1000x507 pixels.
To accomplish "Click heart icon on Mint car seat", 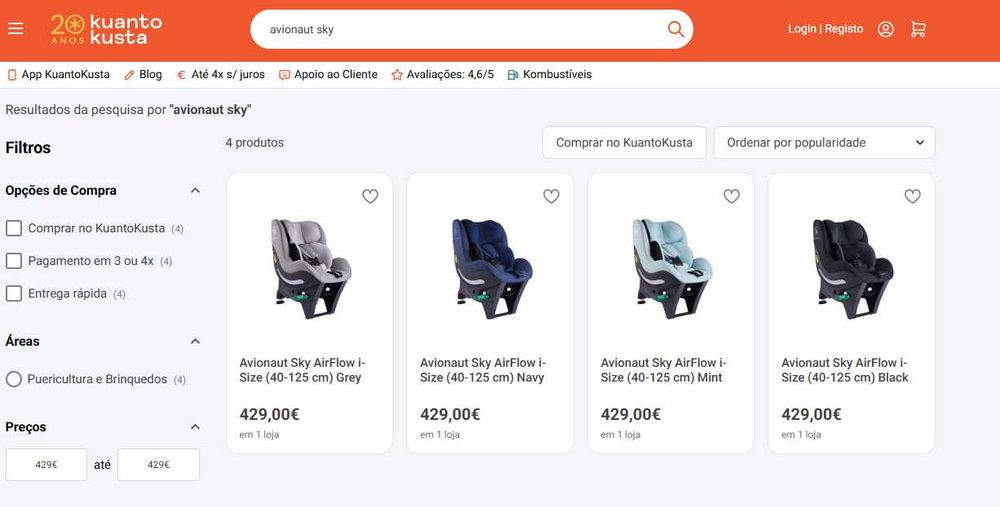I will click(731, 196).
